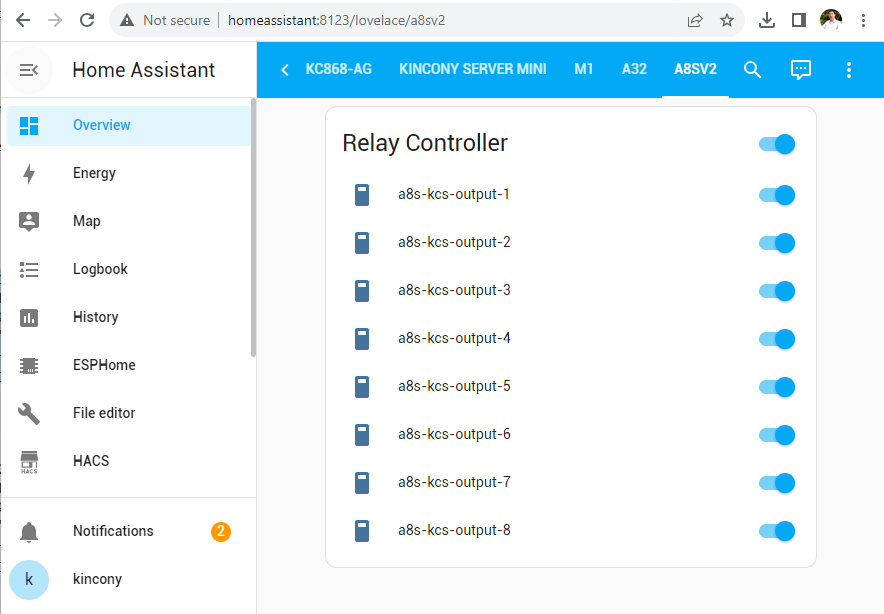This screenshot has width=884, height=614.
Task: Click the File editor wrench icon
Action: pyautogui.click(x=29, y=413)
